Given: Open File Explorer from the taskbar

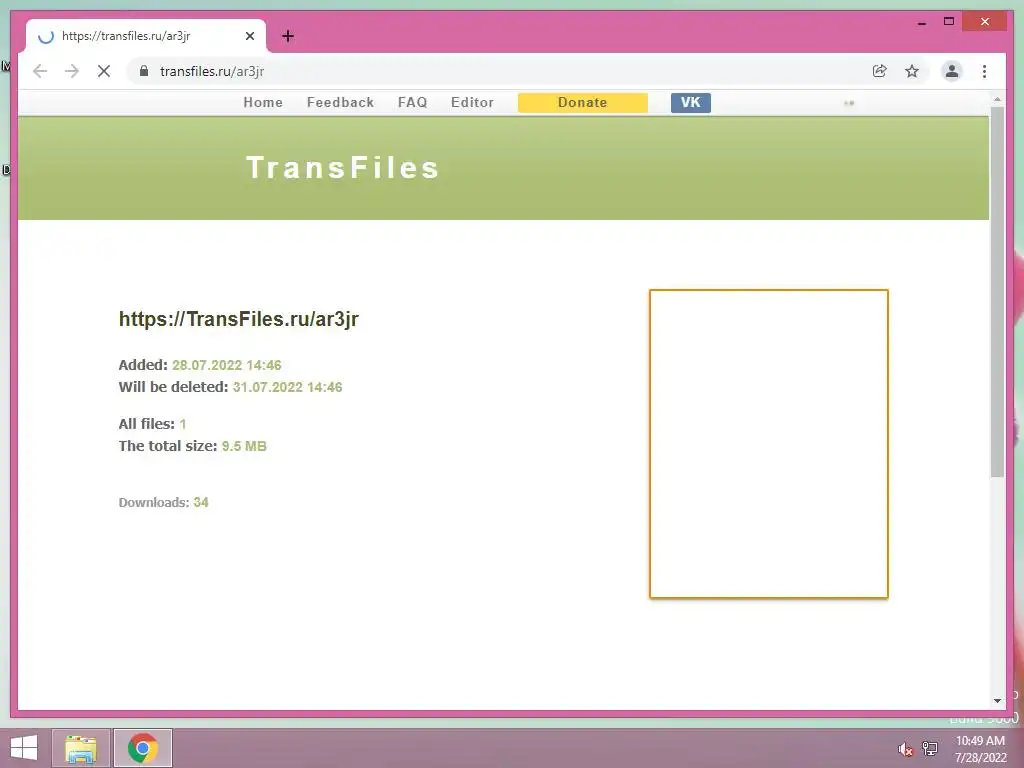Looking at the screenshot, I should click(81, 748).
